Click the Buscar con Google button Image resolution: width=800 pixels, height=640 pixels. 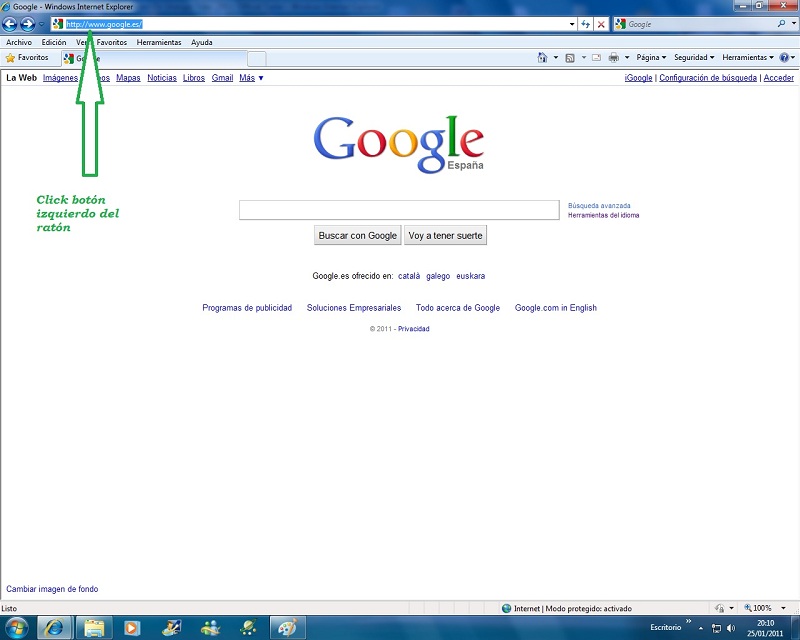[358, 235]
